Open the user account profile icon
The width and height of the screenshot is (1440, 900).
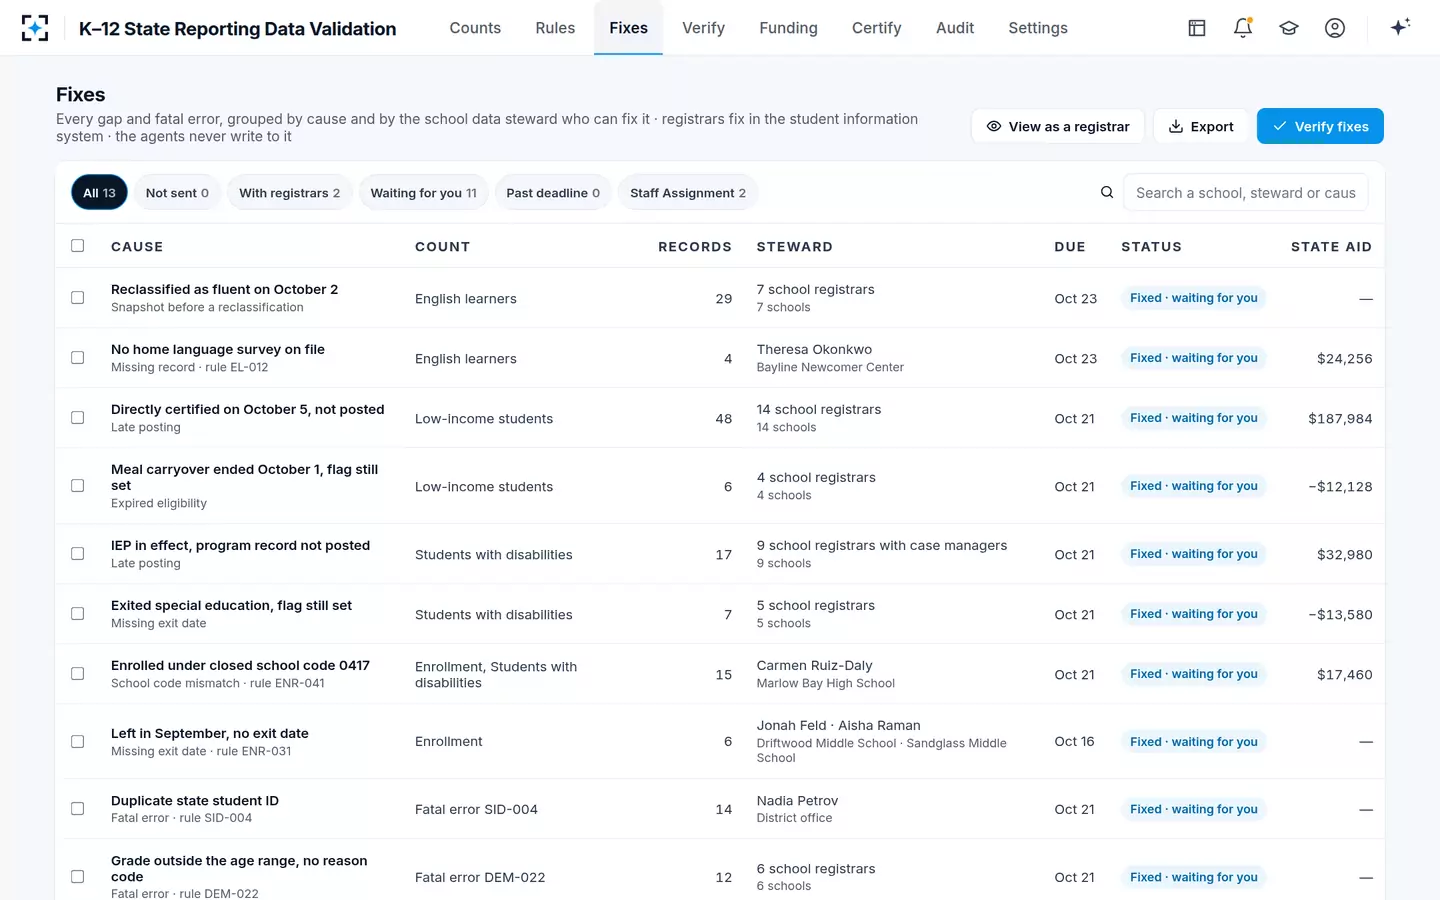[x=1335, y=28]
